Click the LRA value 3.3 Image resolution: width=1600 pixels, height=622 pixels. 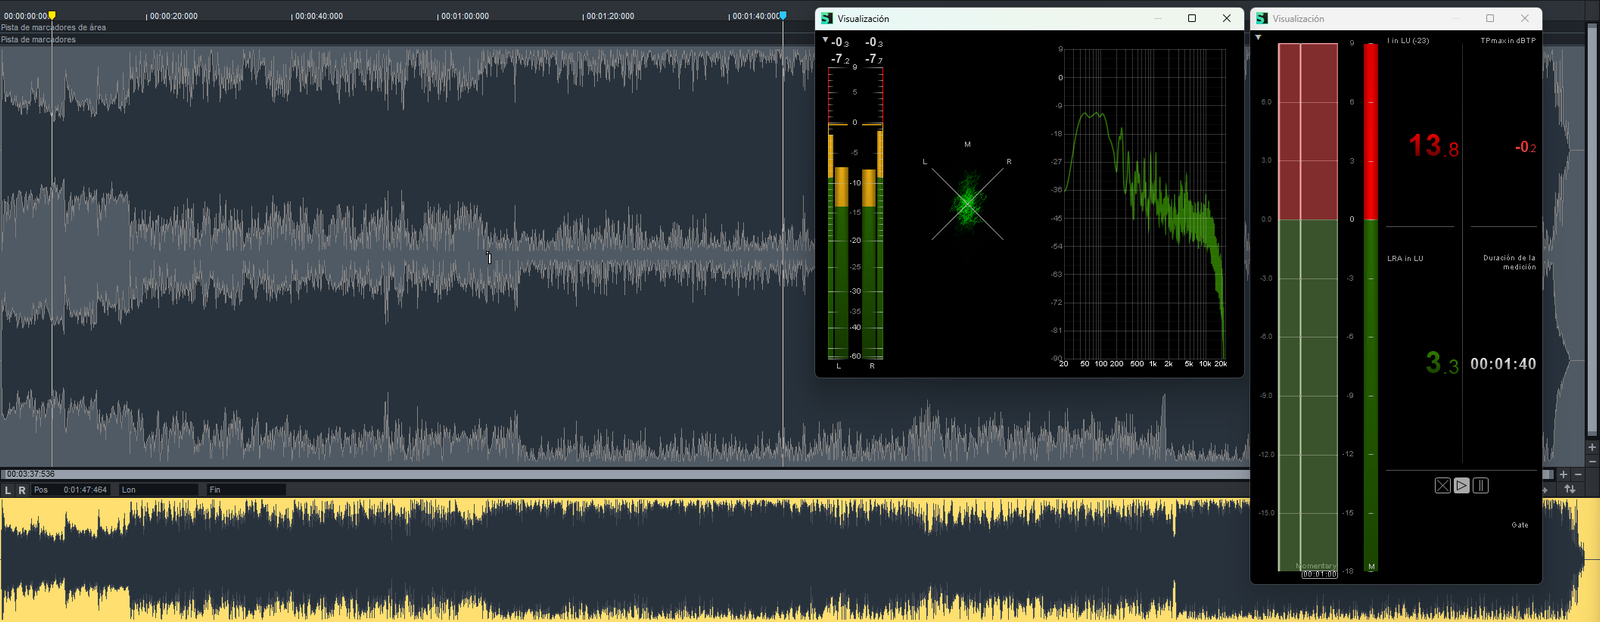click(1442, 363)
